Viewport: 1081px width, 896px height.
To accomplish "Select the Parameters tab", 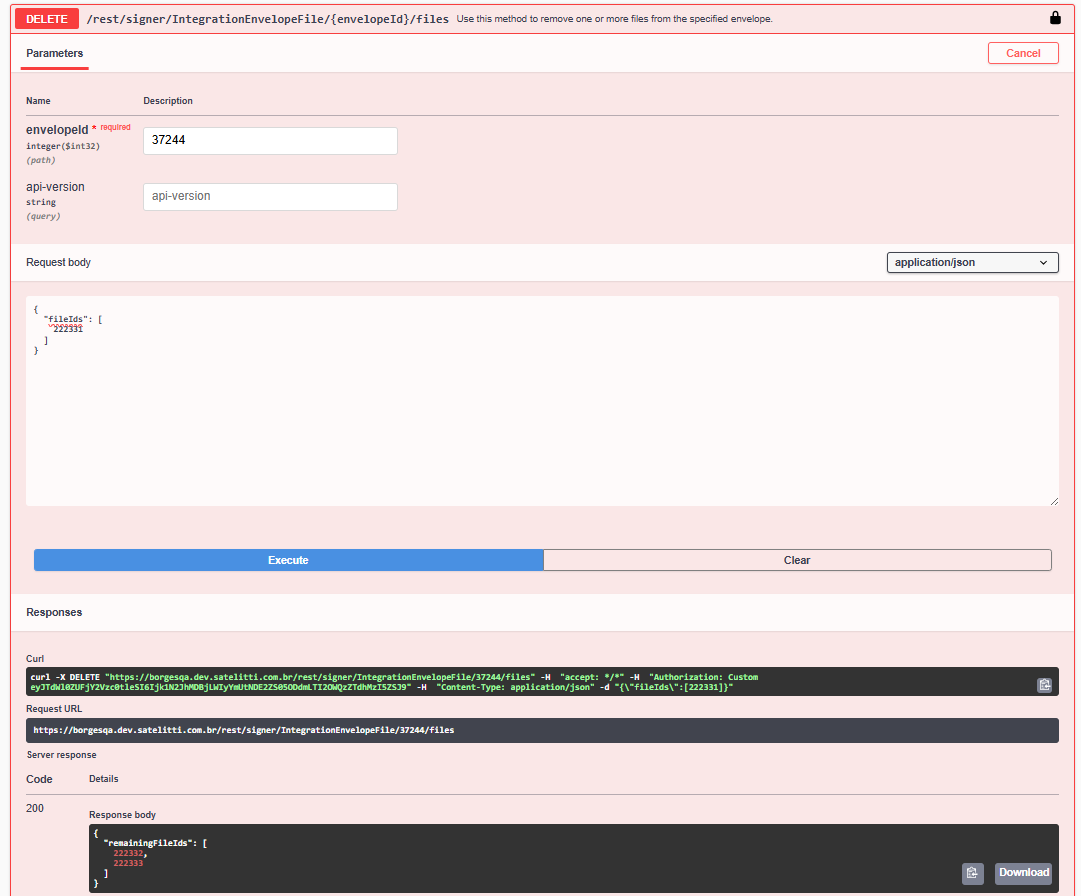I will coord(55,53).
